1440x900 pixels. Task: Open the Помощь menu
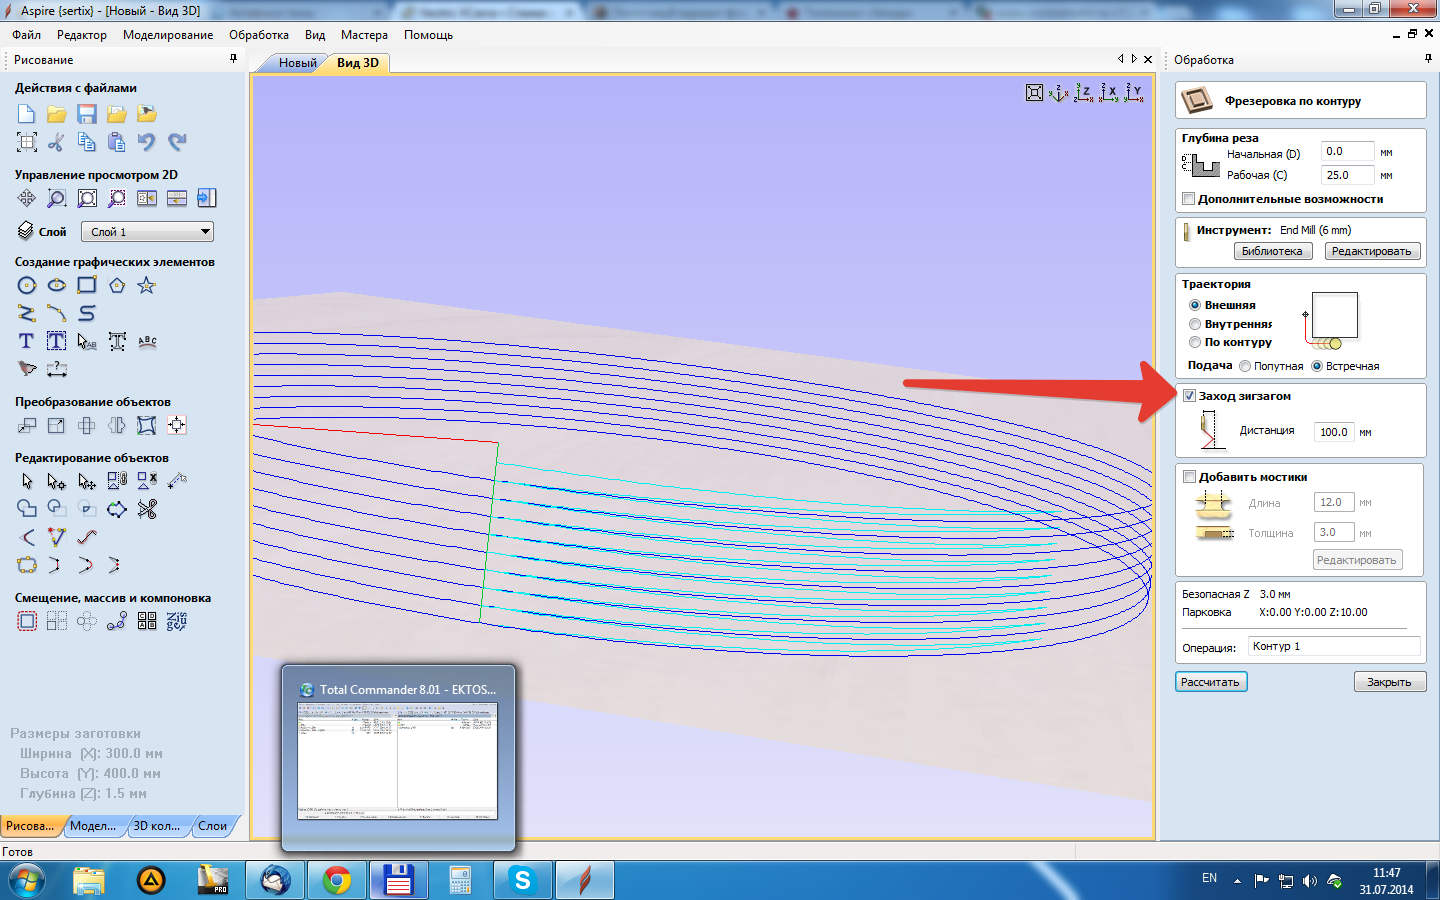[428, 35]
